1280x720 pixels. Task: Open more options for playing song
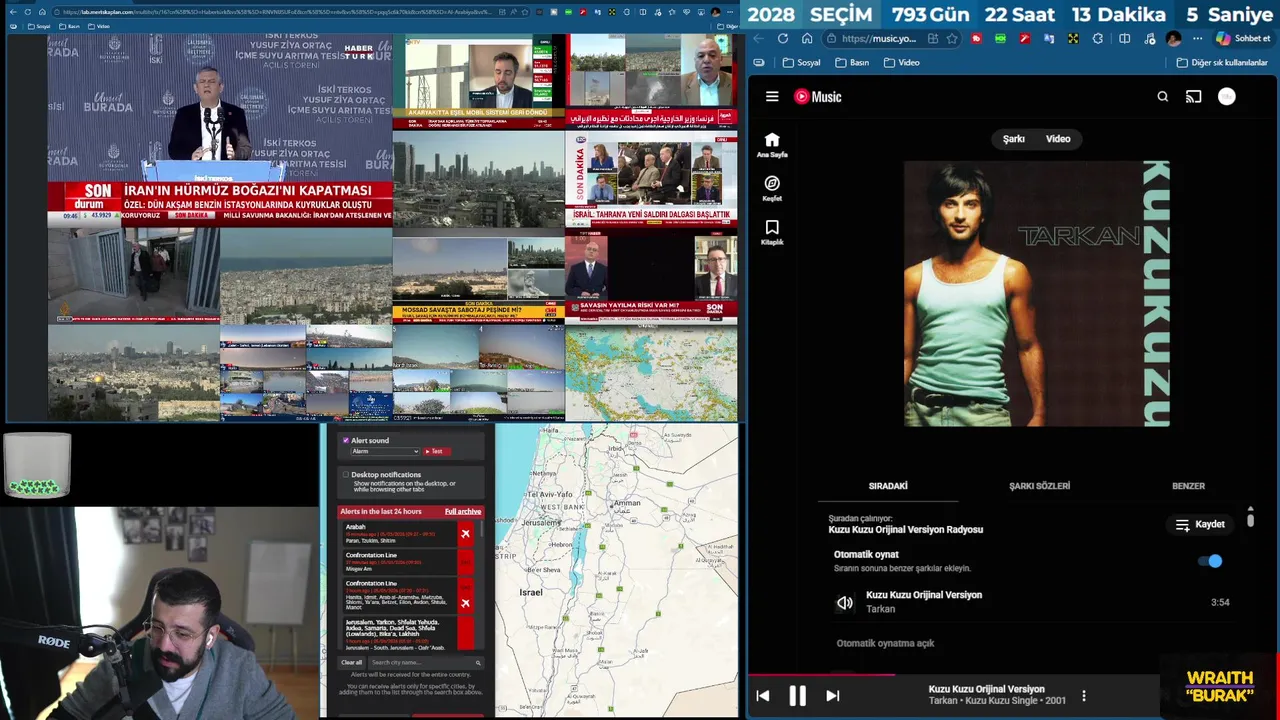pos(1083,696)
